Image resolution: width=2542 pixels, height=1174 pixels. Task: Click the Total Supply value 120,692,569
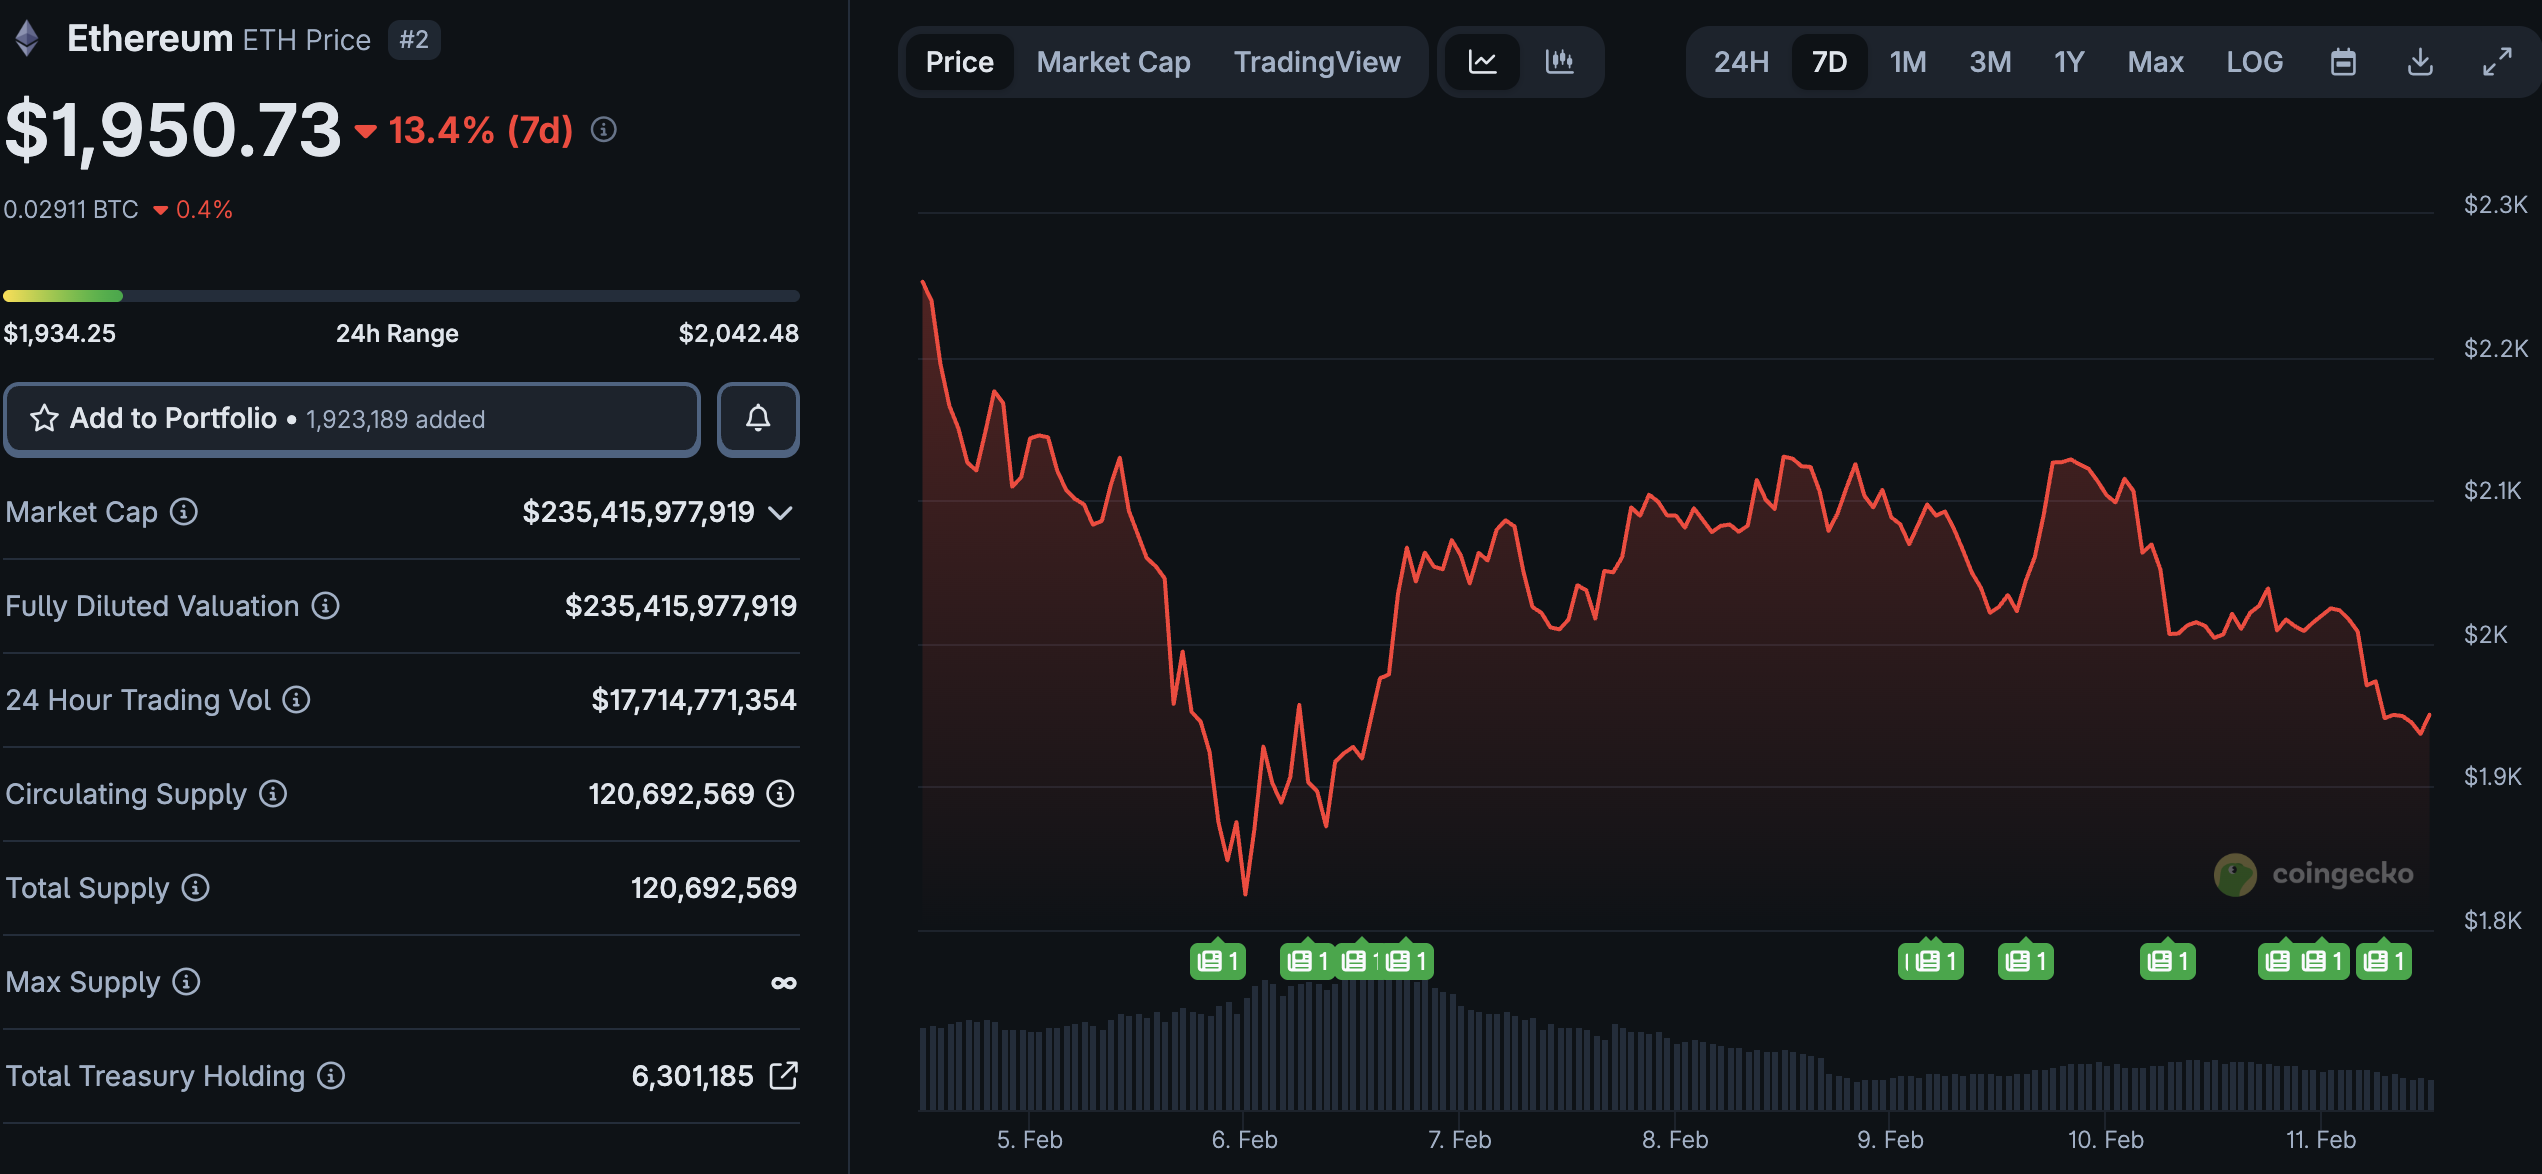[x=714, y=888]
